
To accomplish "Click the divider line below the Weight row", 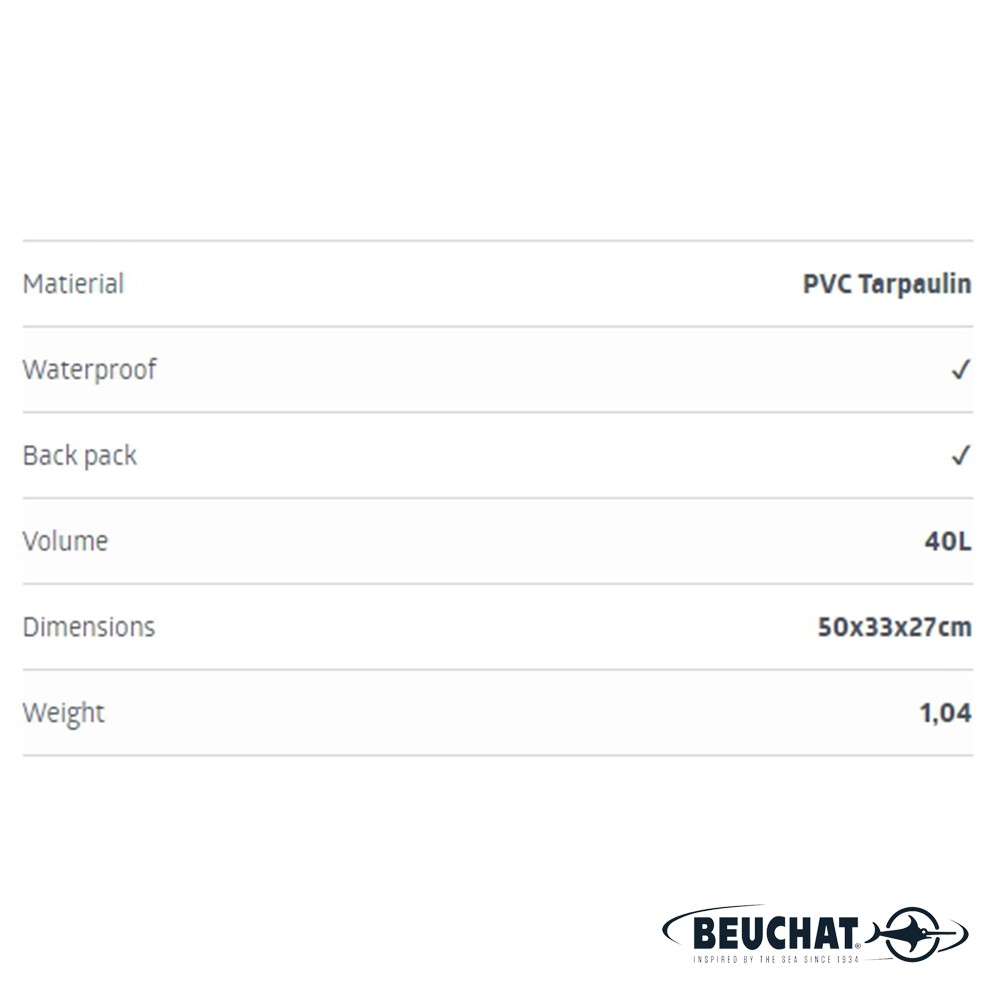I will 497,756.
